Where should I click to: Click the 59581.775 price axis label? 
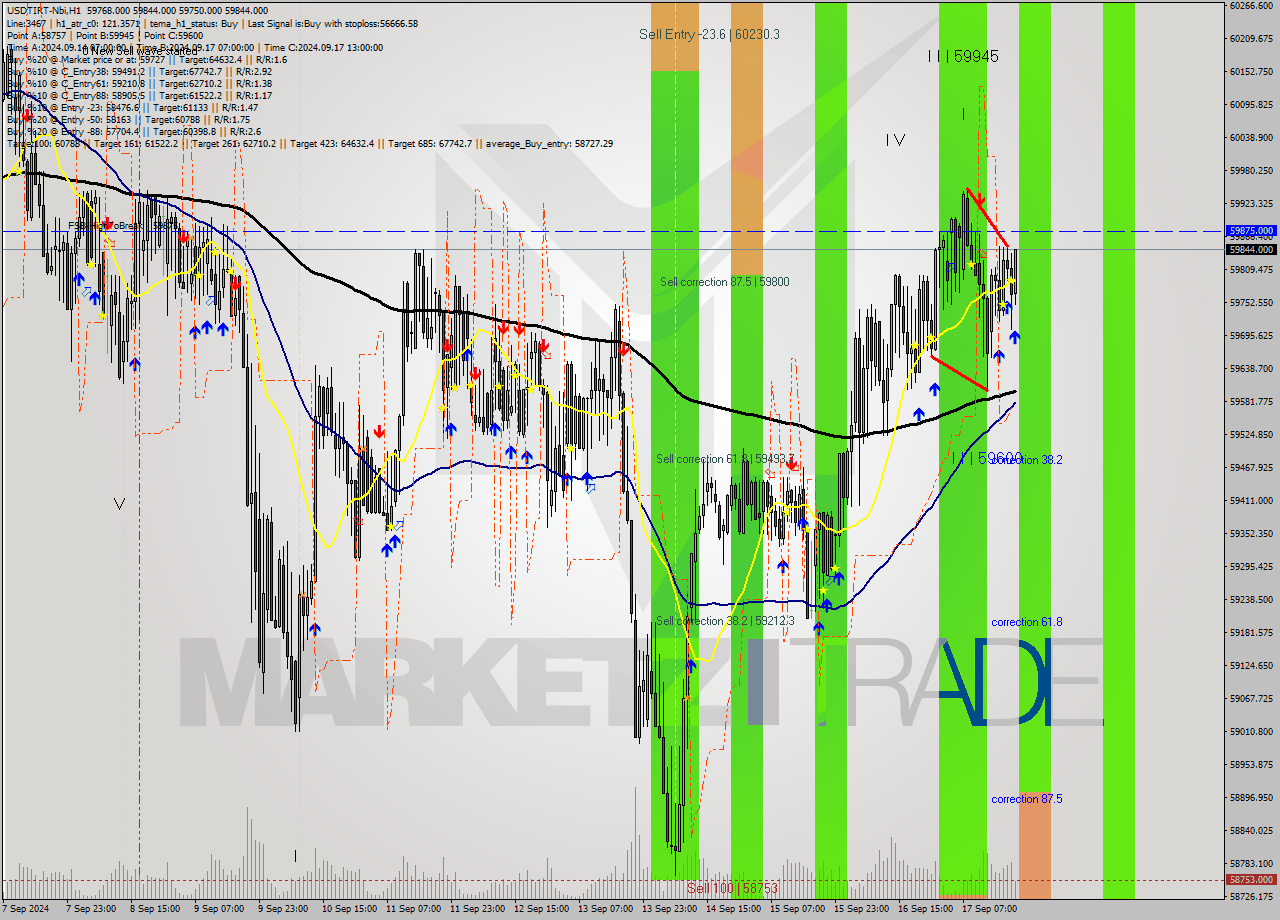pos(1251,401)
